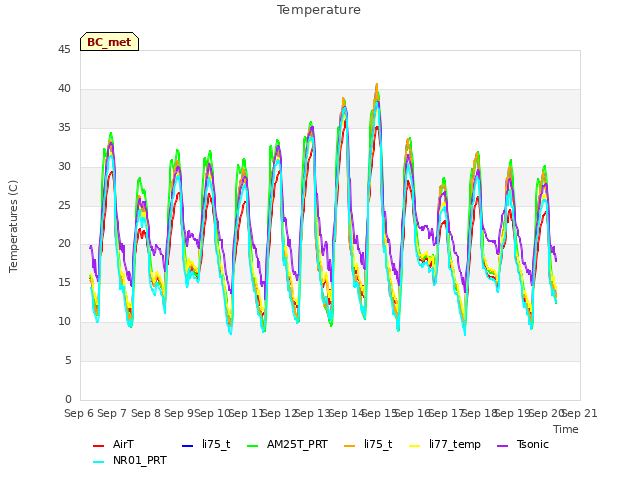Select the BC_met annotation box
Screen dimensions: 640x480
coord(109,42)
